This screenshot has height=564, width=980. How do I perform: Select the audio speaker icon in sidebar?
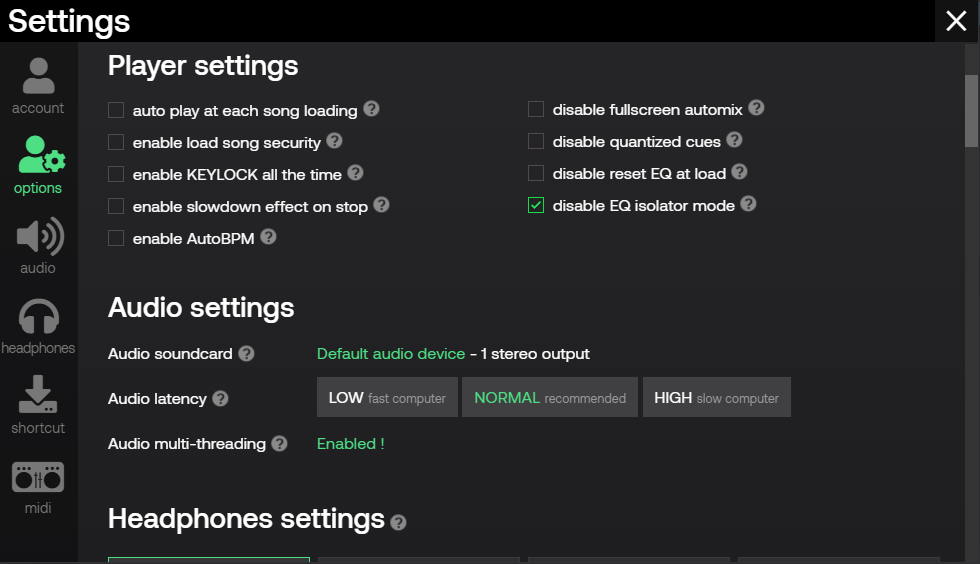(x=38, y=246)
